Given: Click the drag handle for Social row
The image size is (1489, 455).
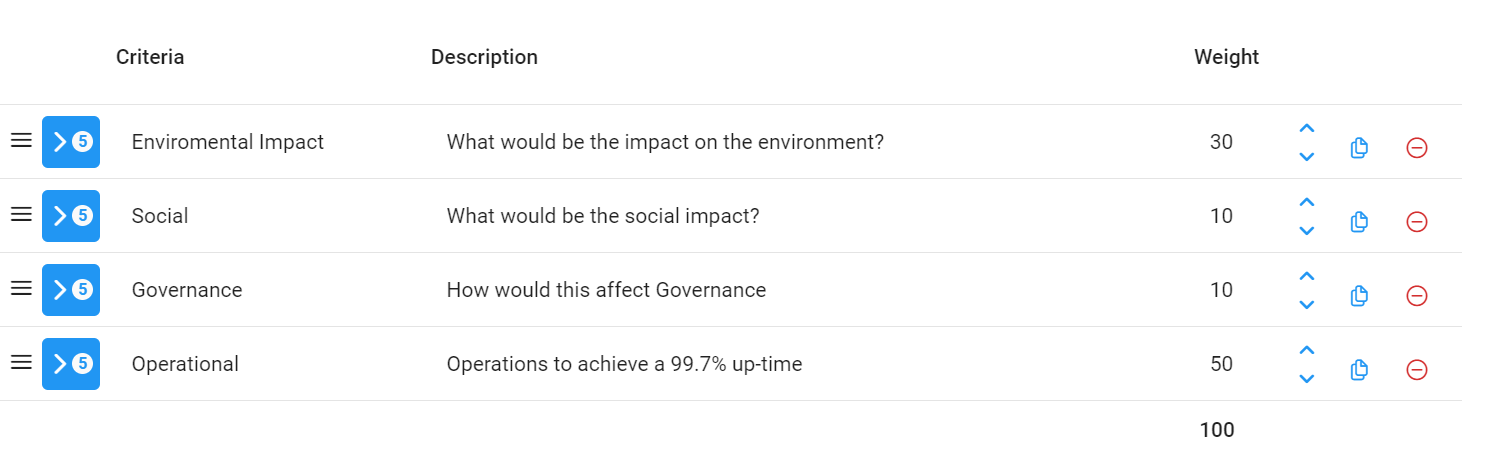Looking at the screenshot, I should pyautogui.click(x=21, y=215).
